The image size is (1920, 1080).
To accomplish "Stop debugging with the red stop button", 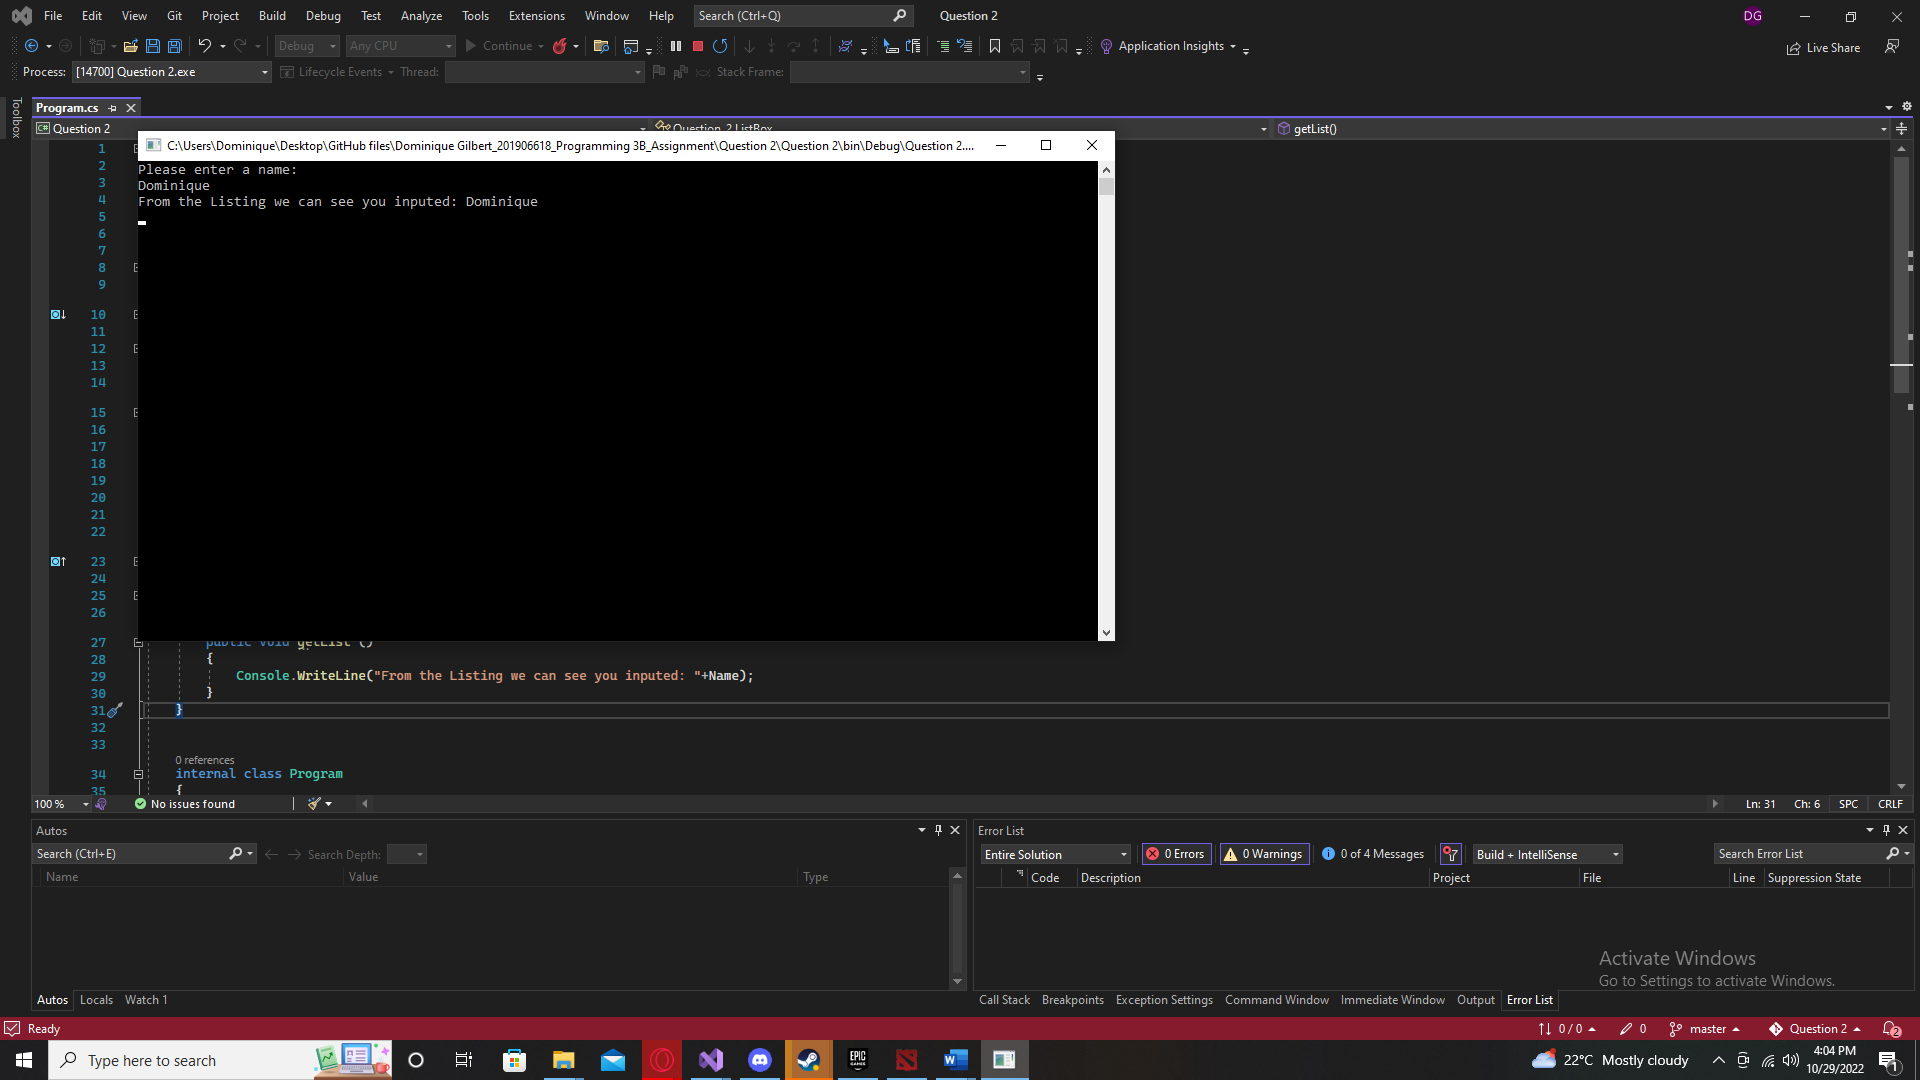I will (x=698, y=46).
